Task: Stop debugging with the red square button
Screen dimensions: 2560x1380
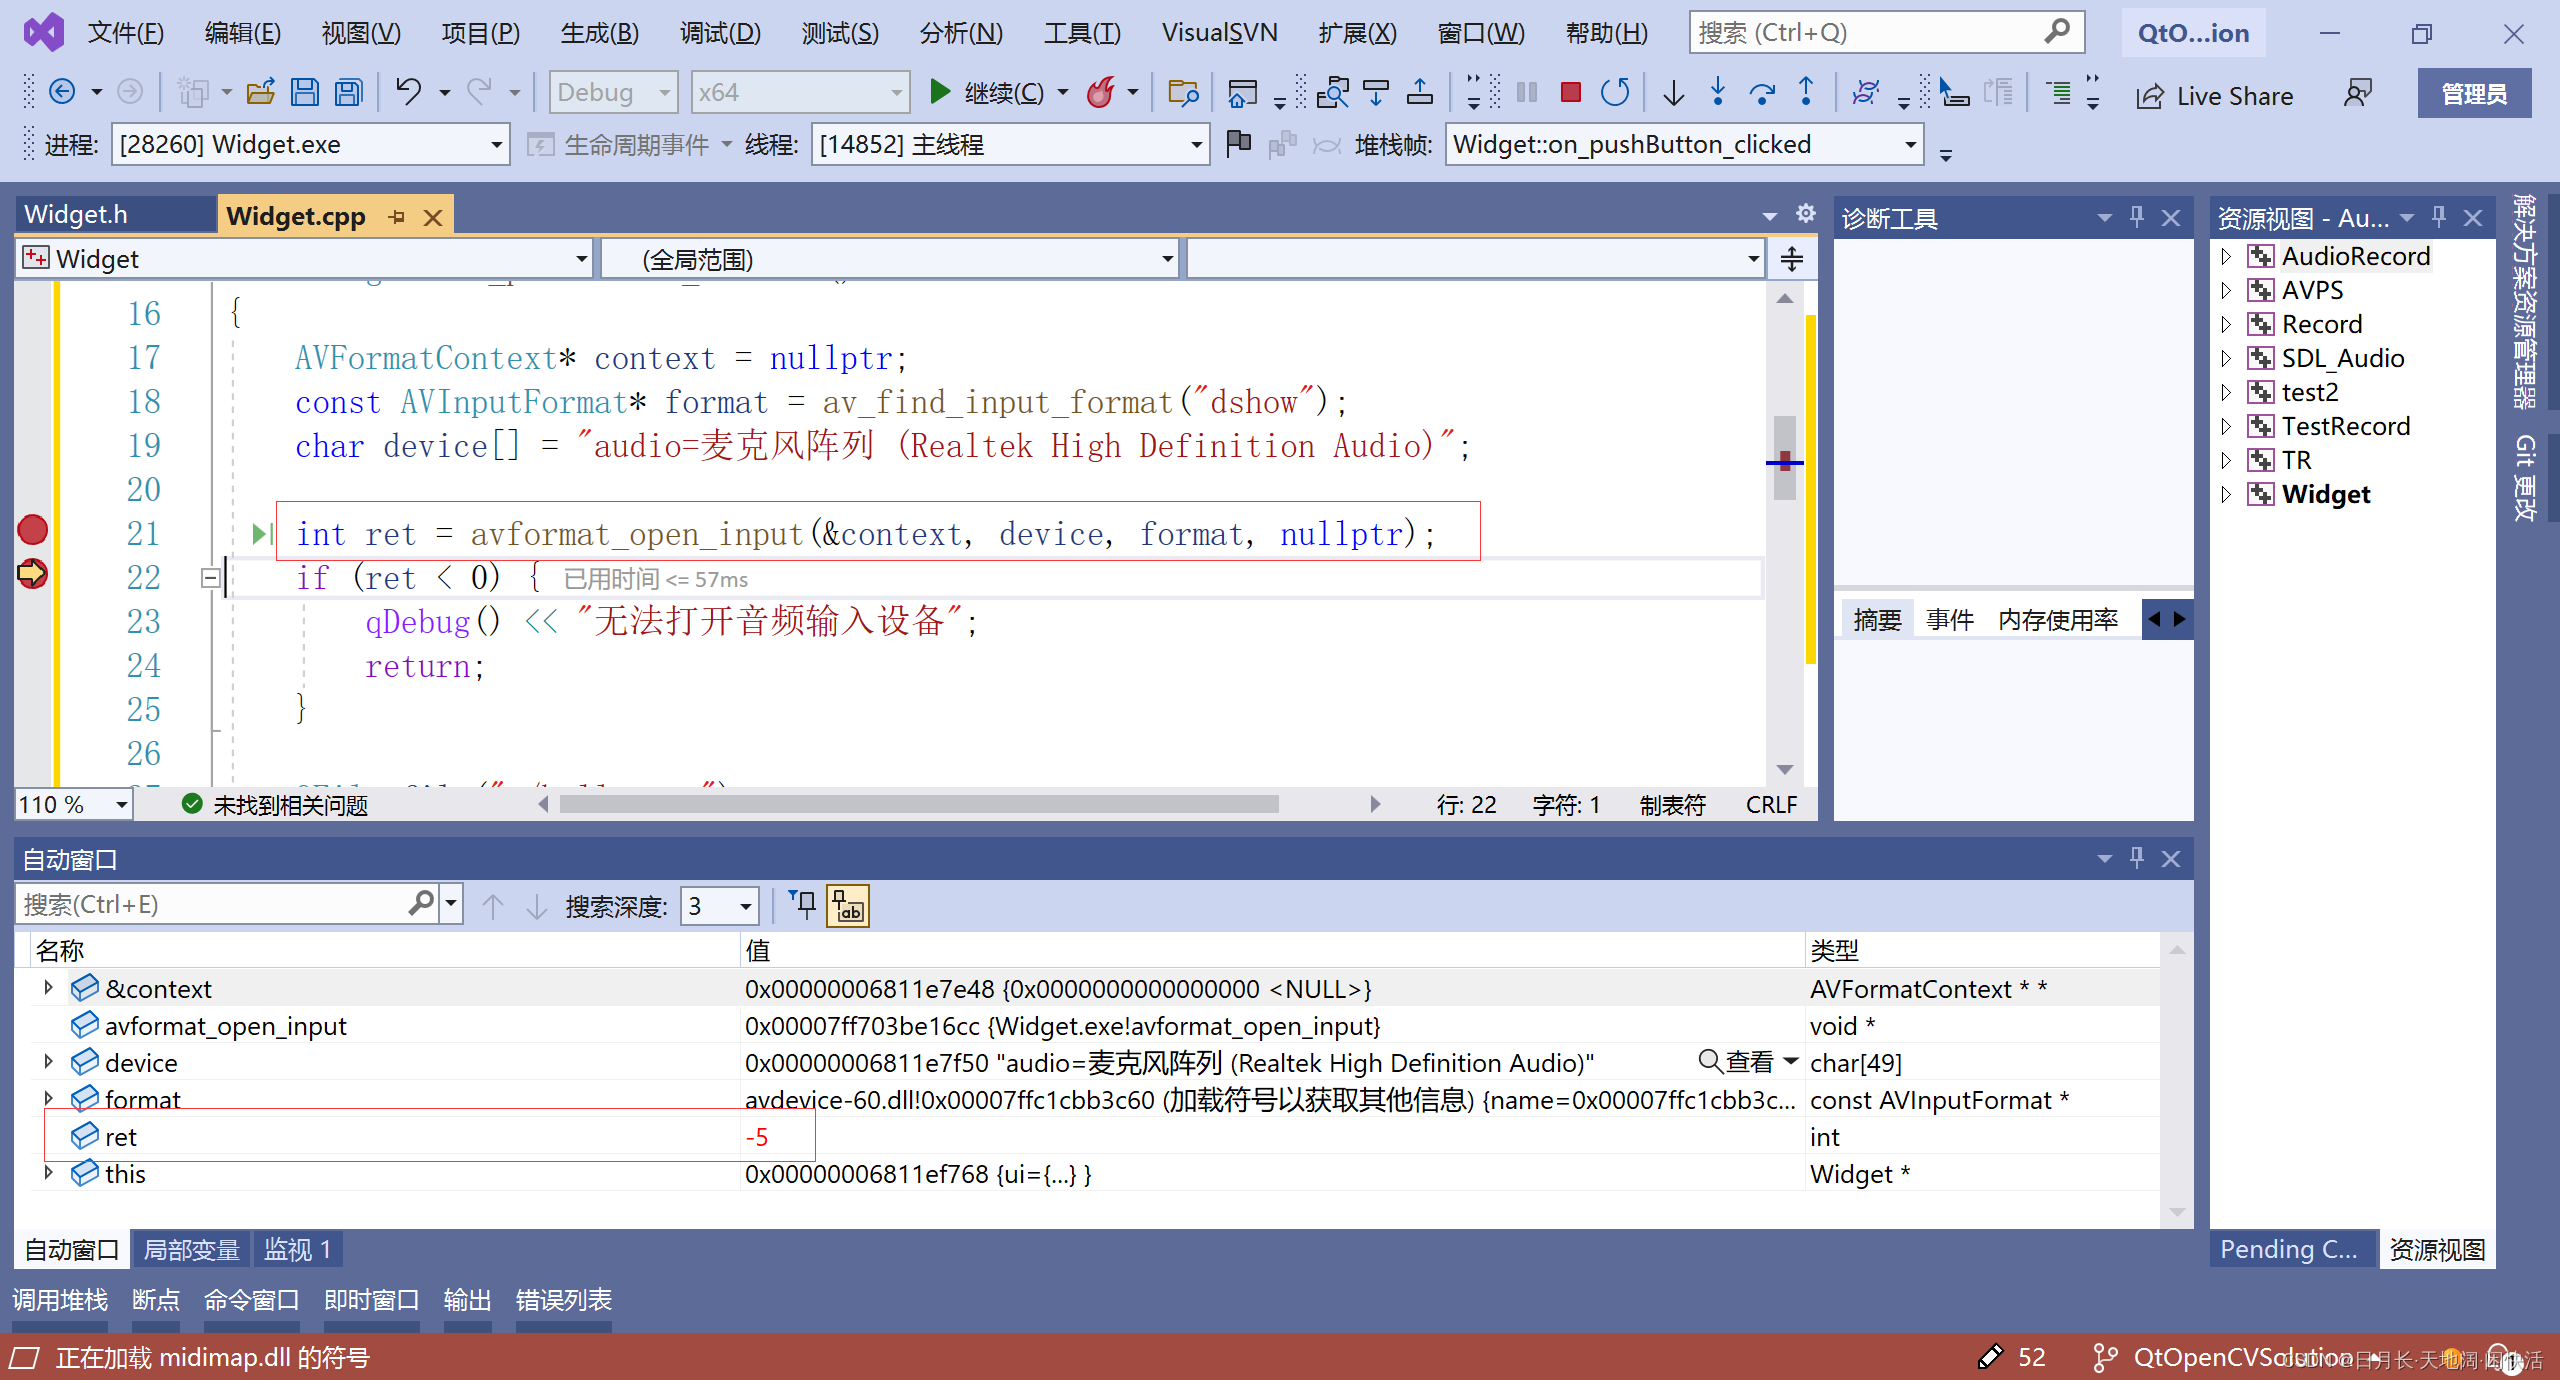Action: point(1570,93)
